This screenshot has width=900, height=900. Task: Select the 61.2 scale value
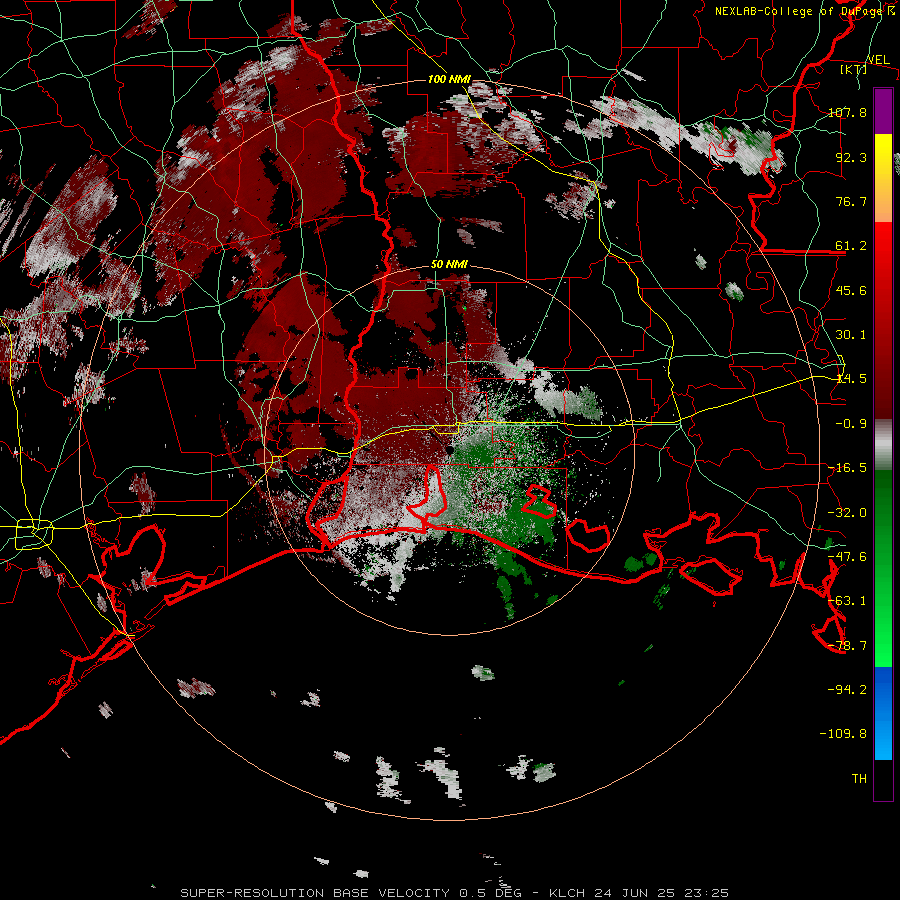(851, 246)
